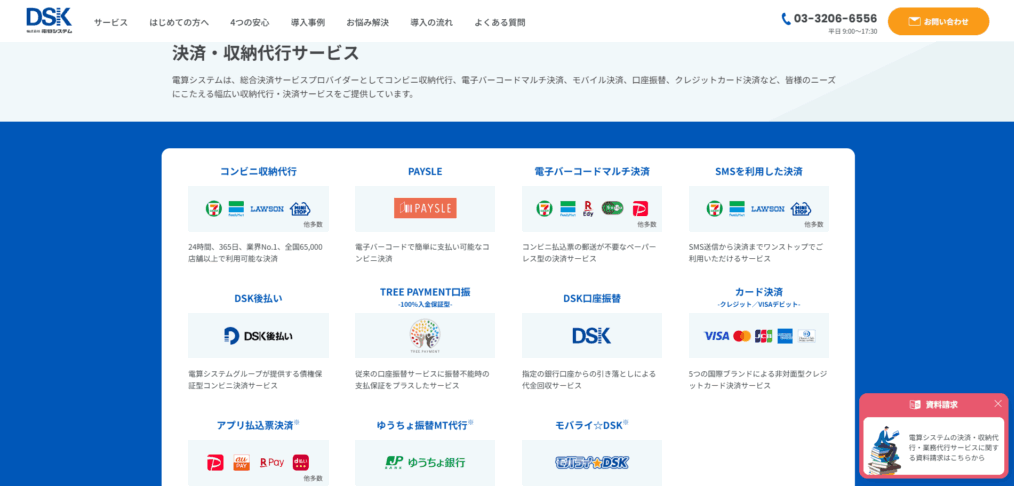Click the 決済・収納代行サービス page heading
The height and width of the screenshot is (486, 1014).
coord(265,53)
